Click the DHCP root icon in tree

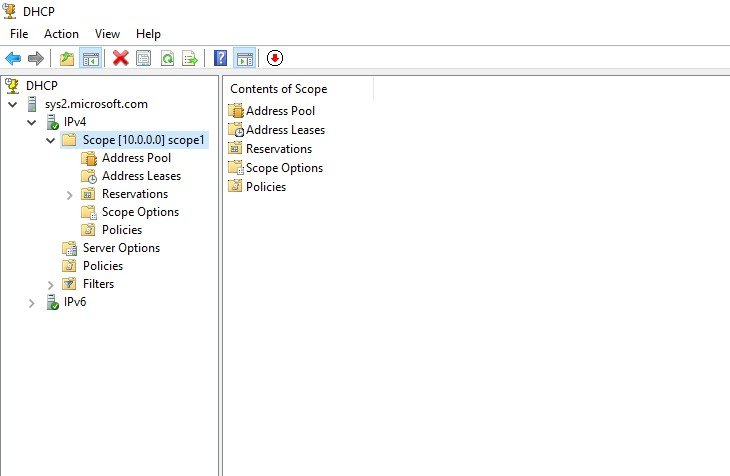[12, 86]
